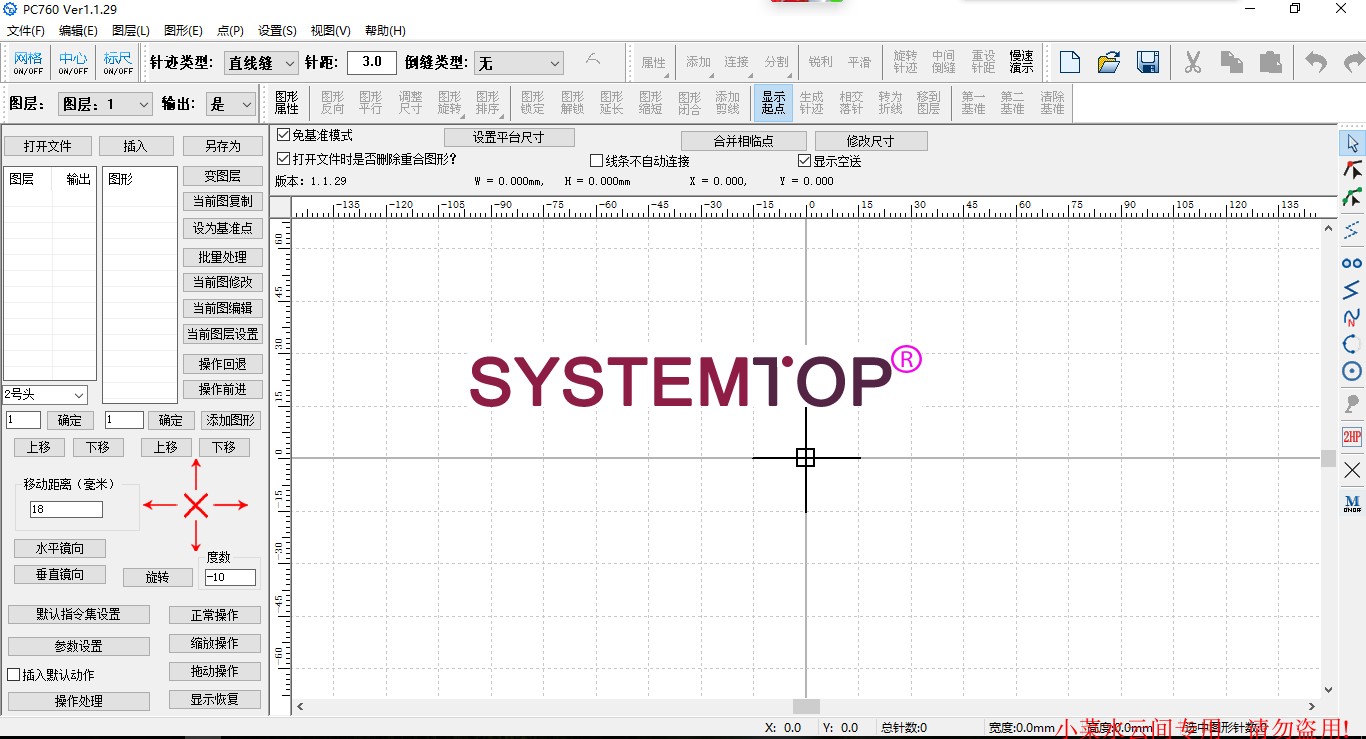The height and width of the screenshot is (739, 1366).
Task: Click the Open folder icon
Action: (x=1109, y=62)
